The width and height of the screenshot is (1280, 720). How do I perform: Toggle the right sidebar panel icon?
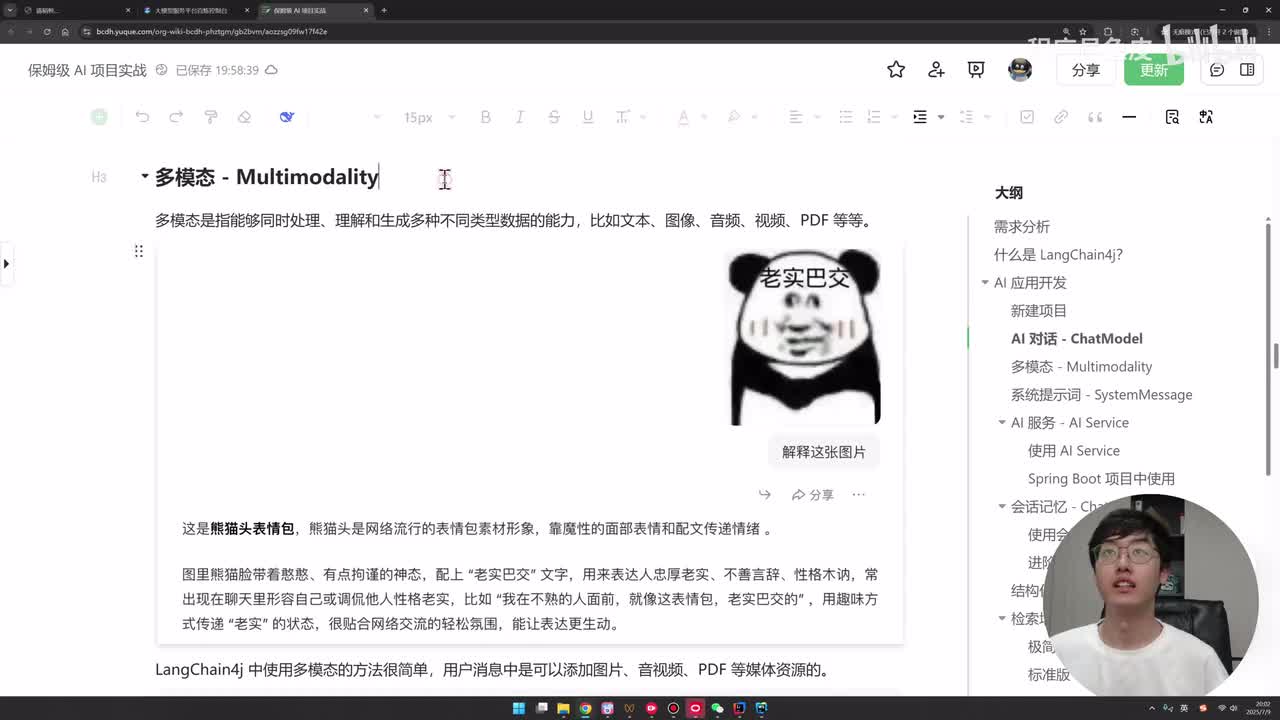tap(1247, 70)
